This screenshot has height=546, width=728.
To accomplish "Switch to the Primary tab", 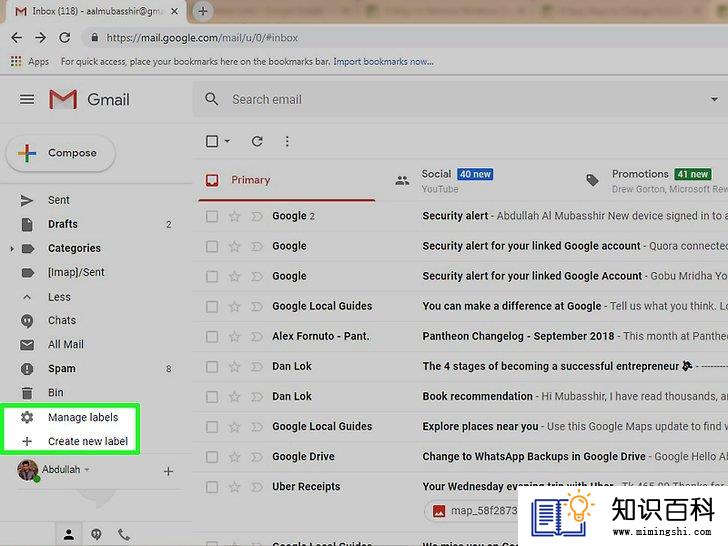I will [287, 180].
